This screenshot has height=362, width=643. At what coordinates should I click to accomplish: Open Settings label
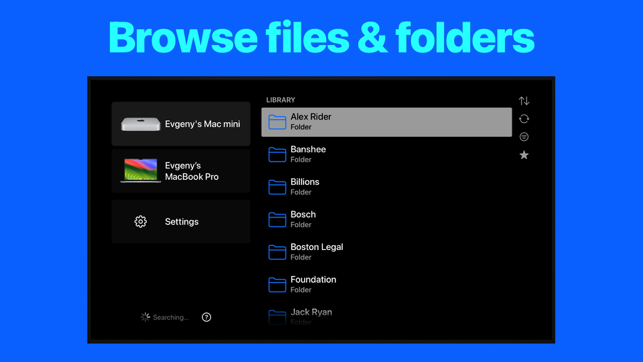[x=182, y=221]
